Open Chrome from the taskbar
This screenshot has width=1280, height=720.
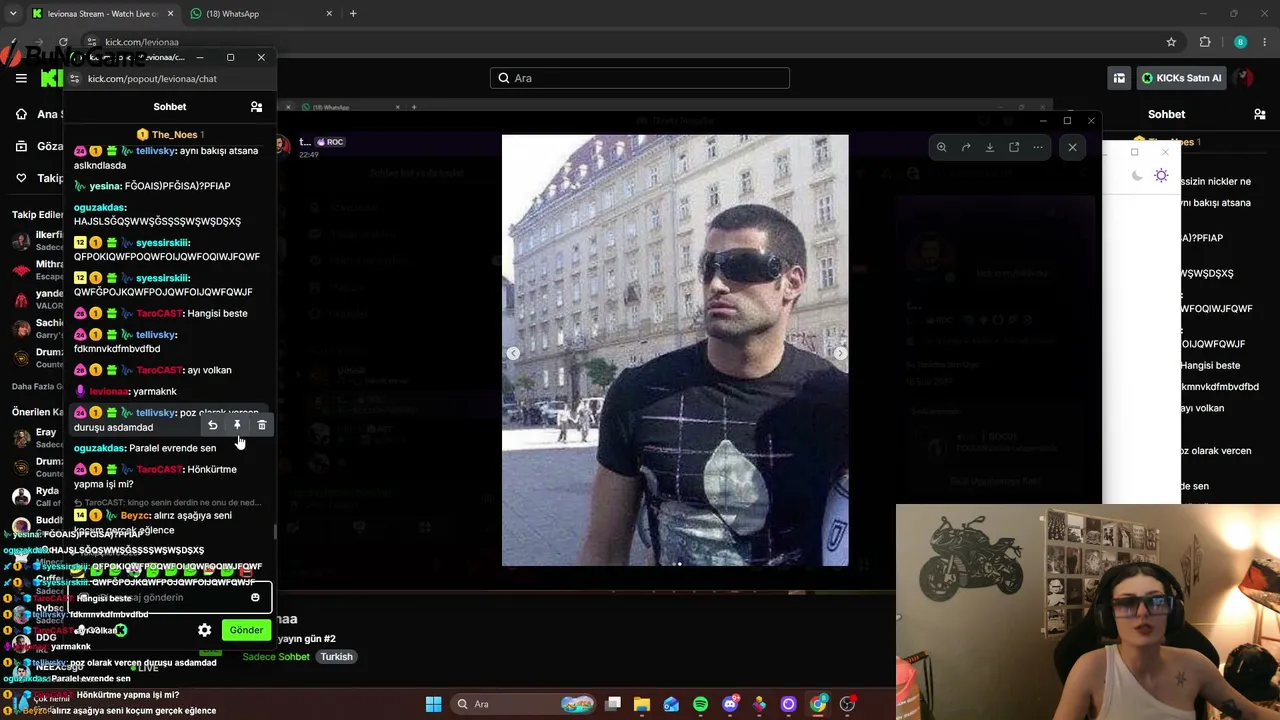(x=818, y=704)
